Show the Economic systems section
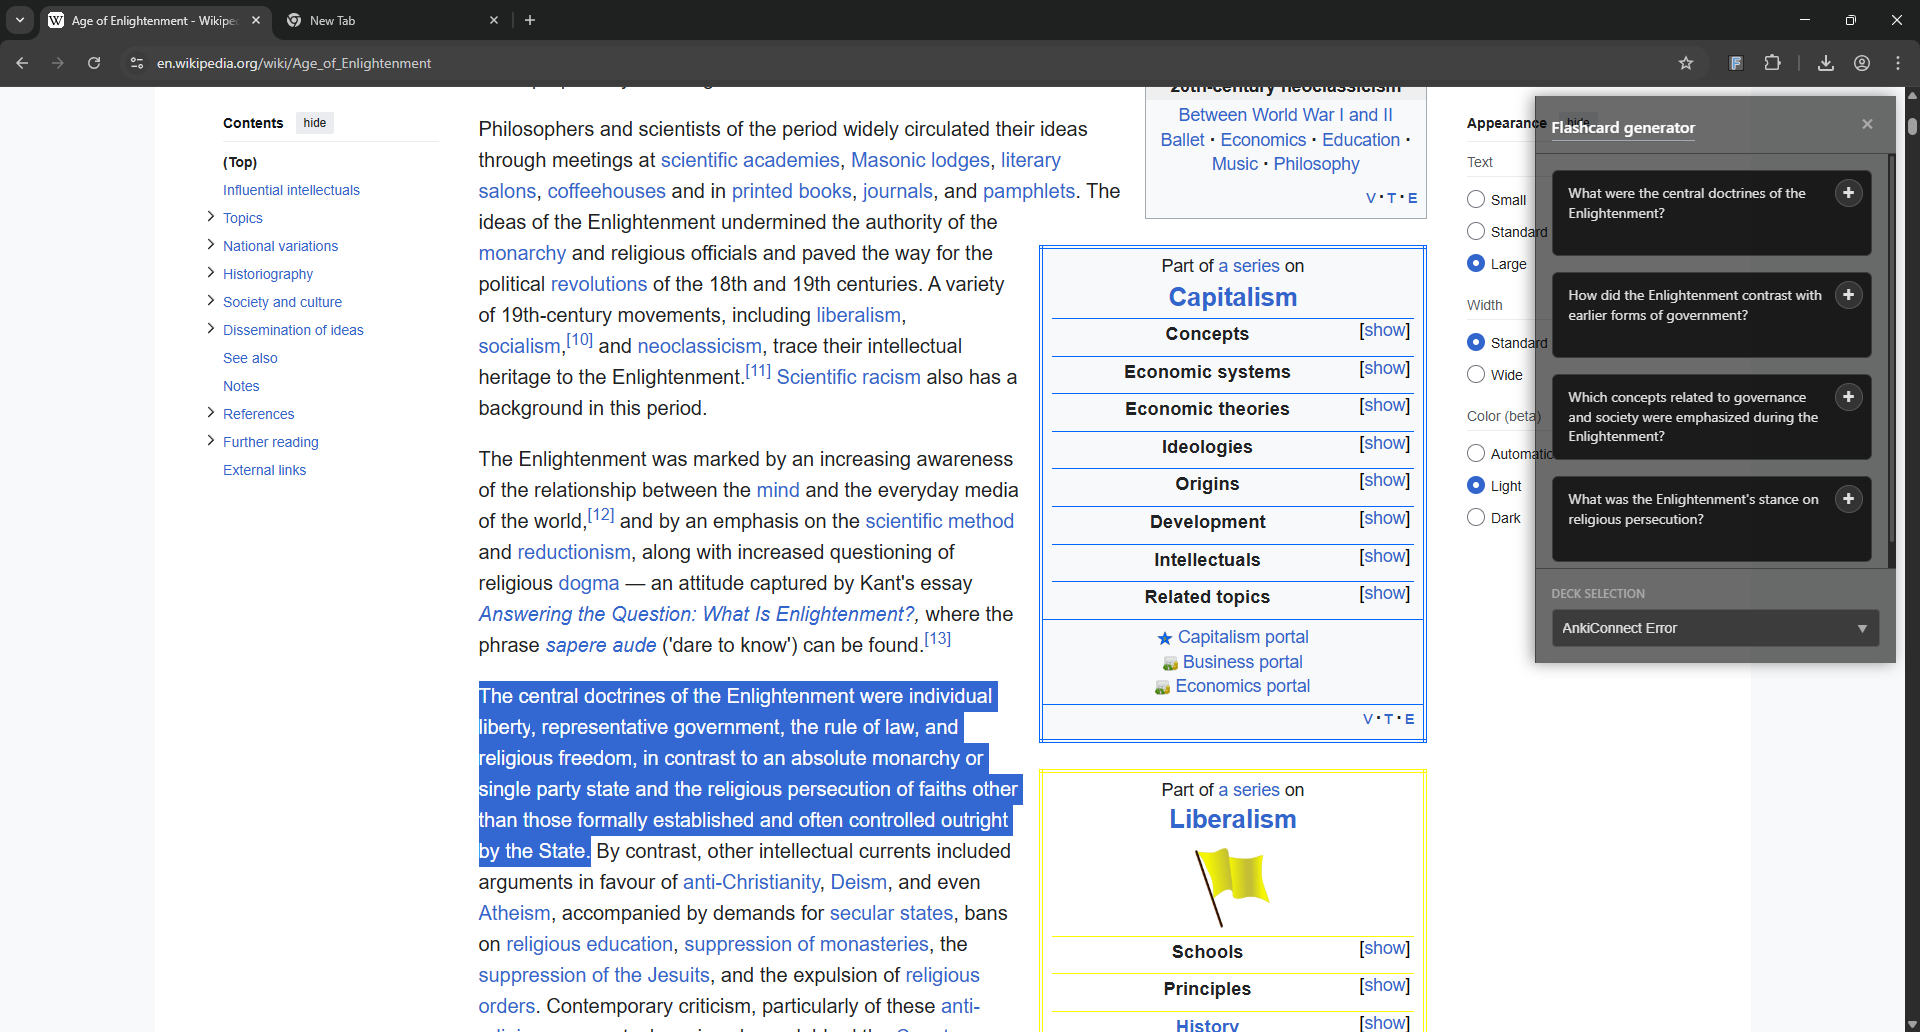1920x1032 pixels. click(x=1384, y=369)
